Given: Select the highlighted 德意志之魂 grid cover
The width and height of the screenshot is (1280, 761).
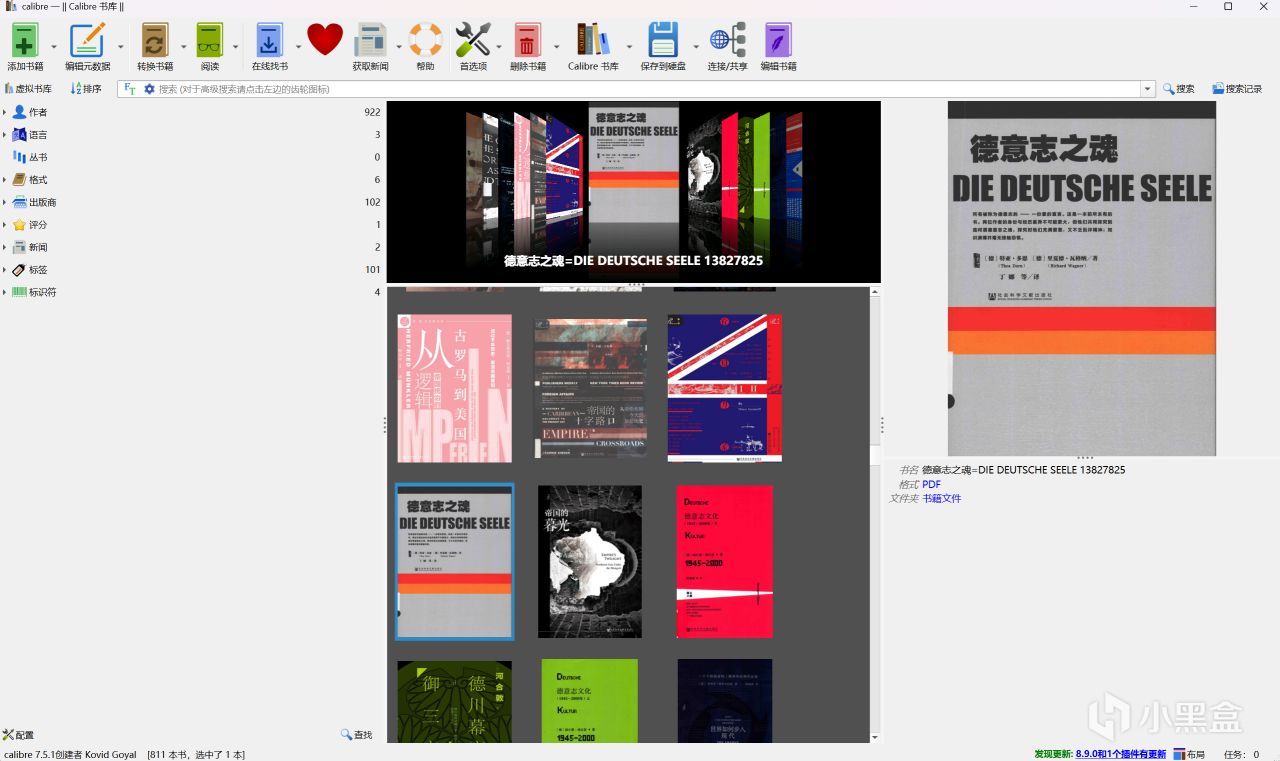Looking at the screenshot, I should click(454, 562).
